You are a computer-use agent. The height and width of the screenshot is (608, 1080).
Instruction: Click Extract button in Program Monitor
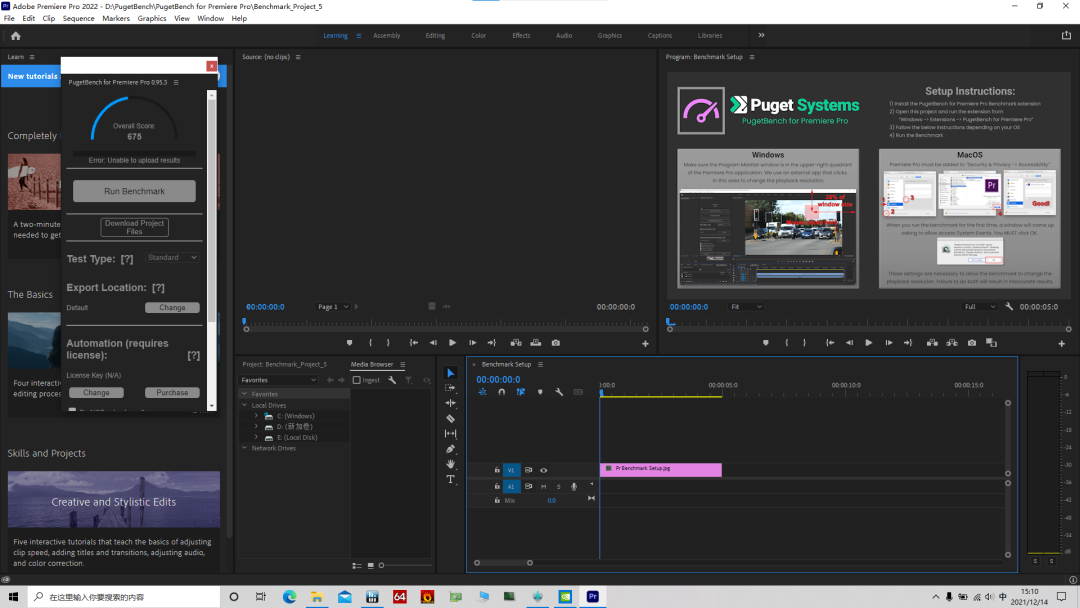952,343
